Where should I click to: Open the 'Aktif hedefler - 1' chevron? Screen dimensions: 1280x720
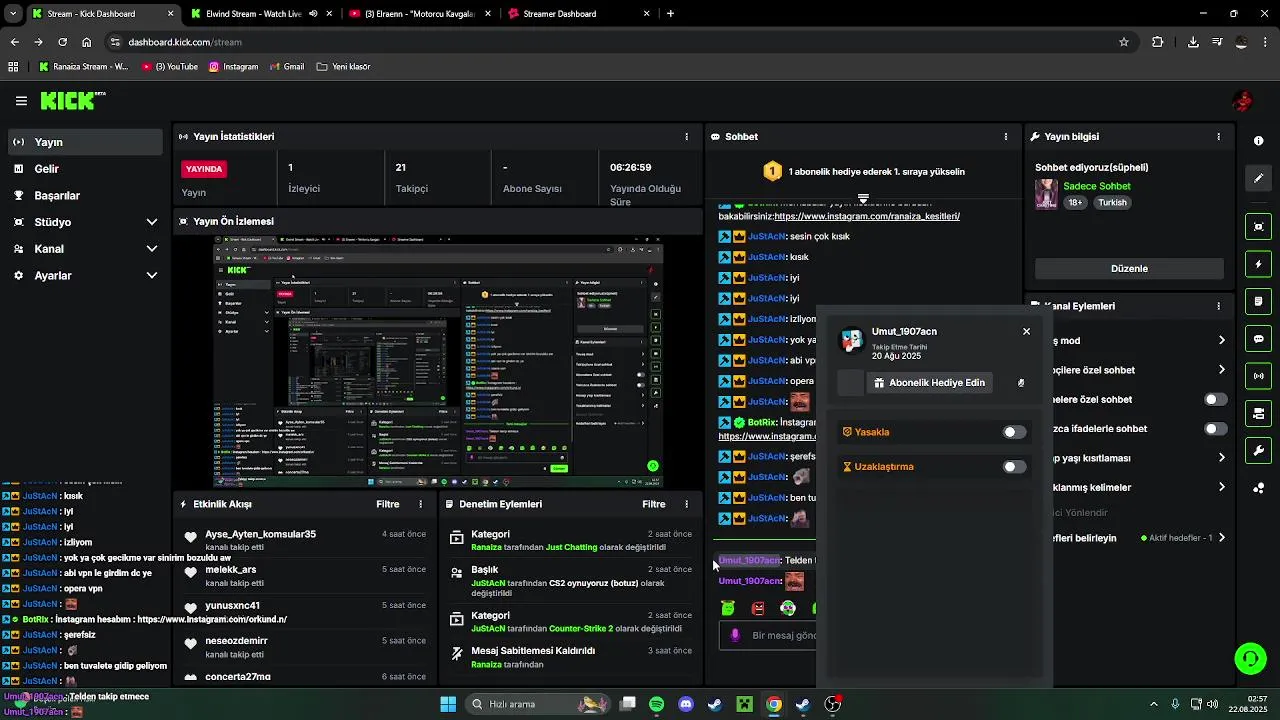(1221, 538)
